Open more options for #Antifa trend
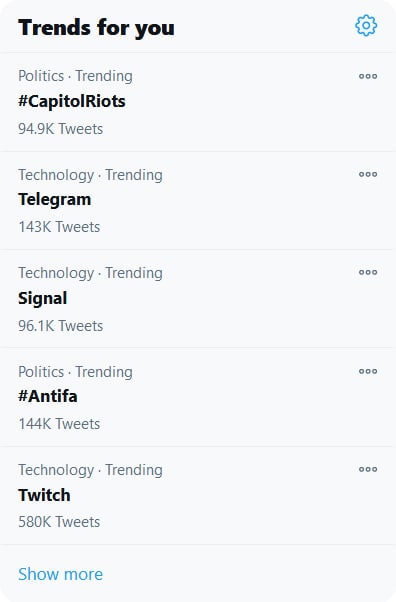Screen dimensions: 396x602 click(368, 371)
